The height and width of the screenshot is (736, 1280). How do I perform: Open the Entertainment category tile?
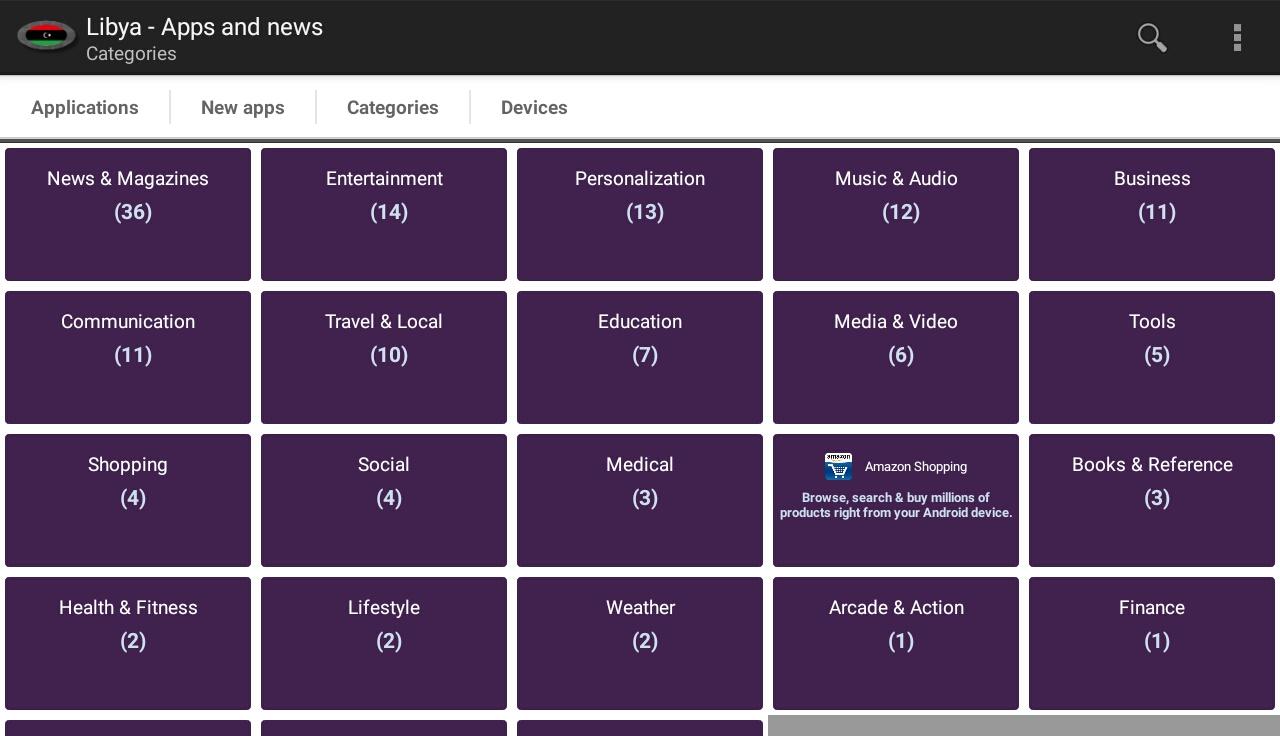pyautogui.click(x=384, y=214)
